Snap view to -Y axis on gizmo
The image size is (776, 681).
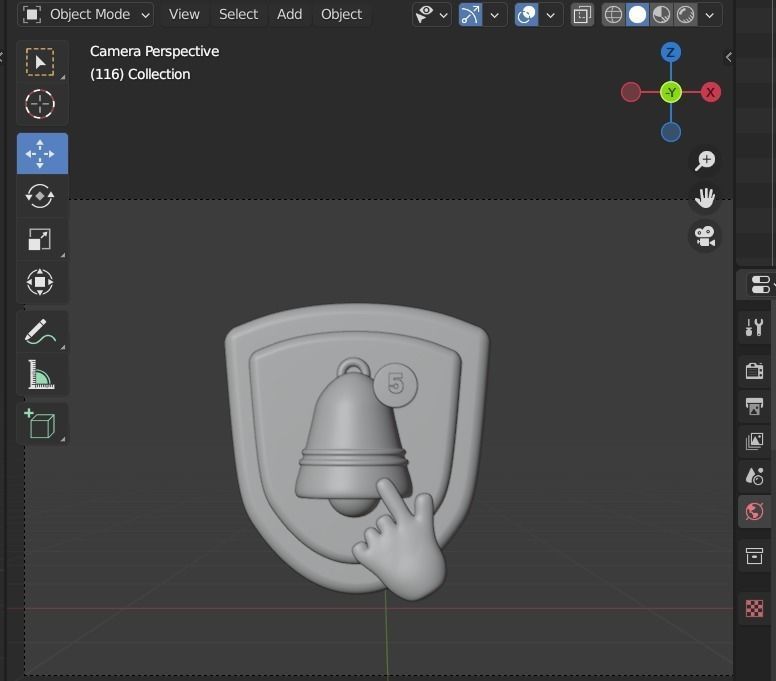click(x=671, y=92)
